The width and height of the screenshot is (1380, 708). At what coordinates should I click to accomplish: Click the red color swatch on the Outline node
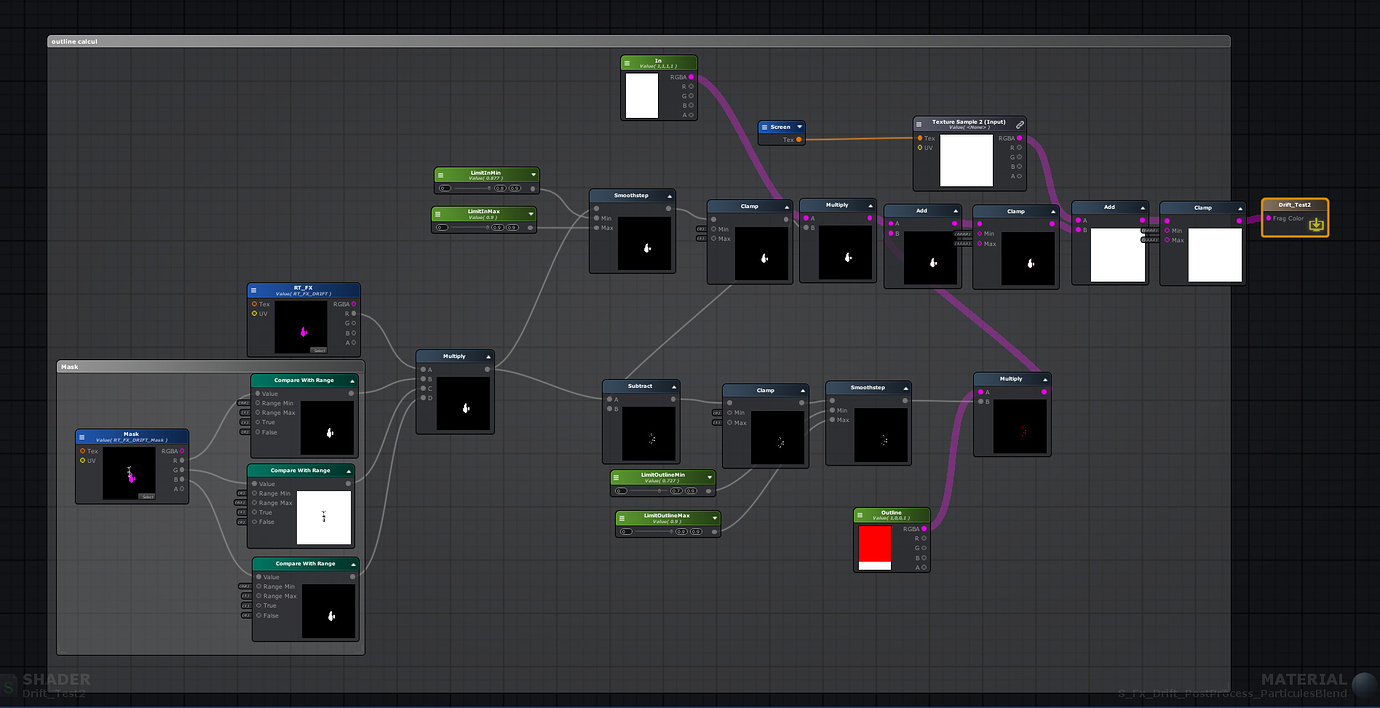tap(875, 543)
